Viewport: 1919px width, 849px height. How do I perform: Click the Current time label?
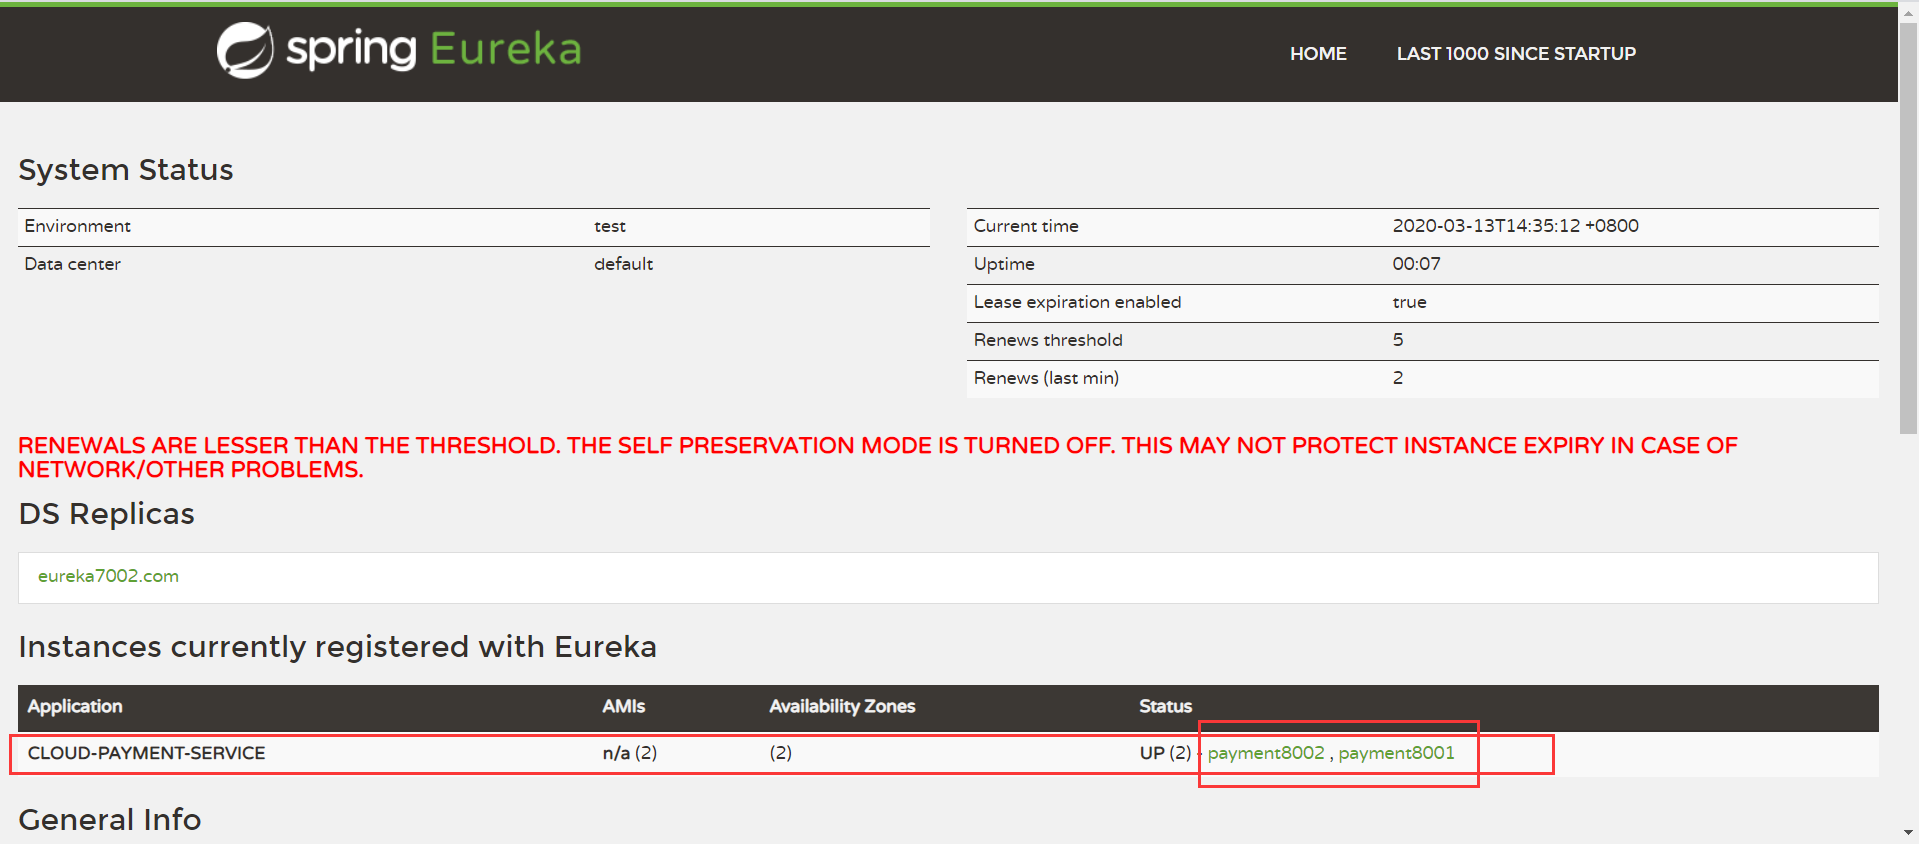1026,226
